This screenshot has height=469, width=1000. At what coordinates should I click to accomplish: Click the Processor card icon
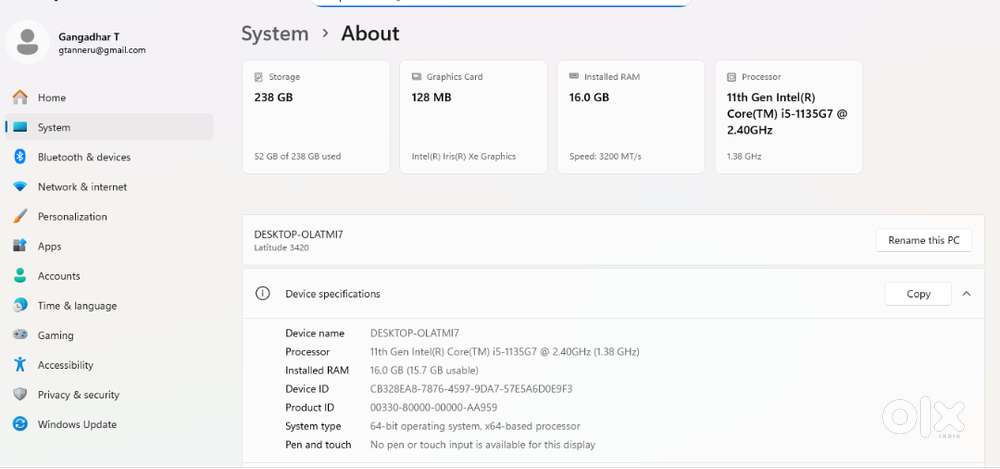(732, 77)
